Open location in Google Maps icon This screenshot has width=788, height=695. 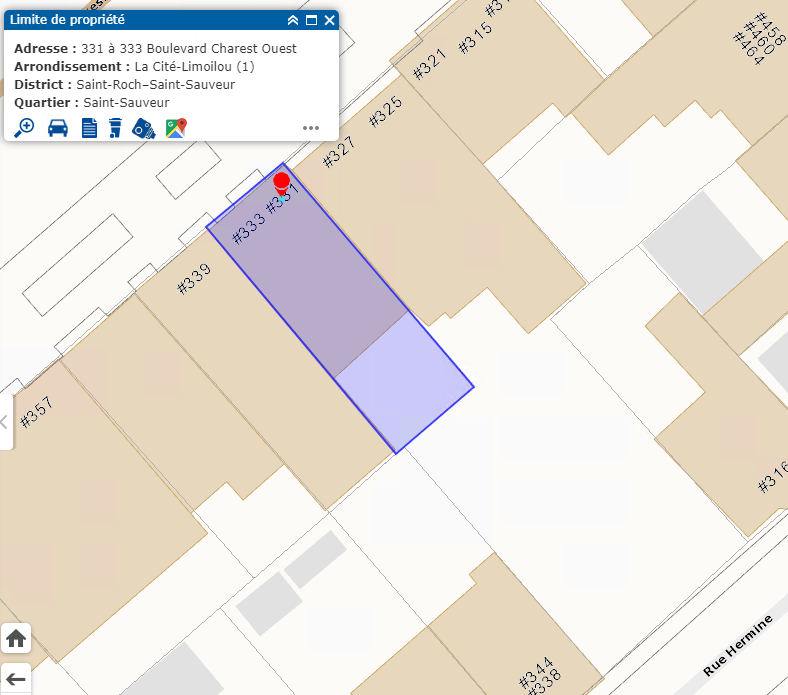[x=176, y=128]
